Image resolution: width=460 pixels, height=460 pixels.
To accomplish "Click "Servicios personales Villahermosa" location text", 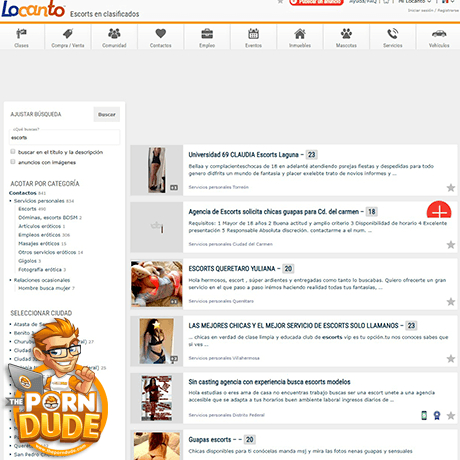I will point(224,358).
